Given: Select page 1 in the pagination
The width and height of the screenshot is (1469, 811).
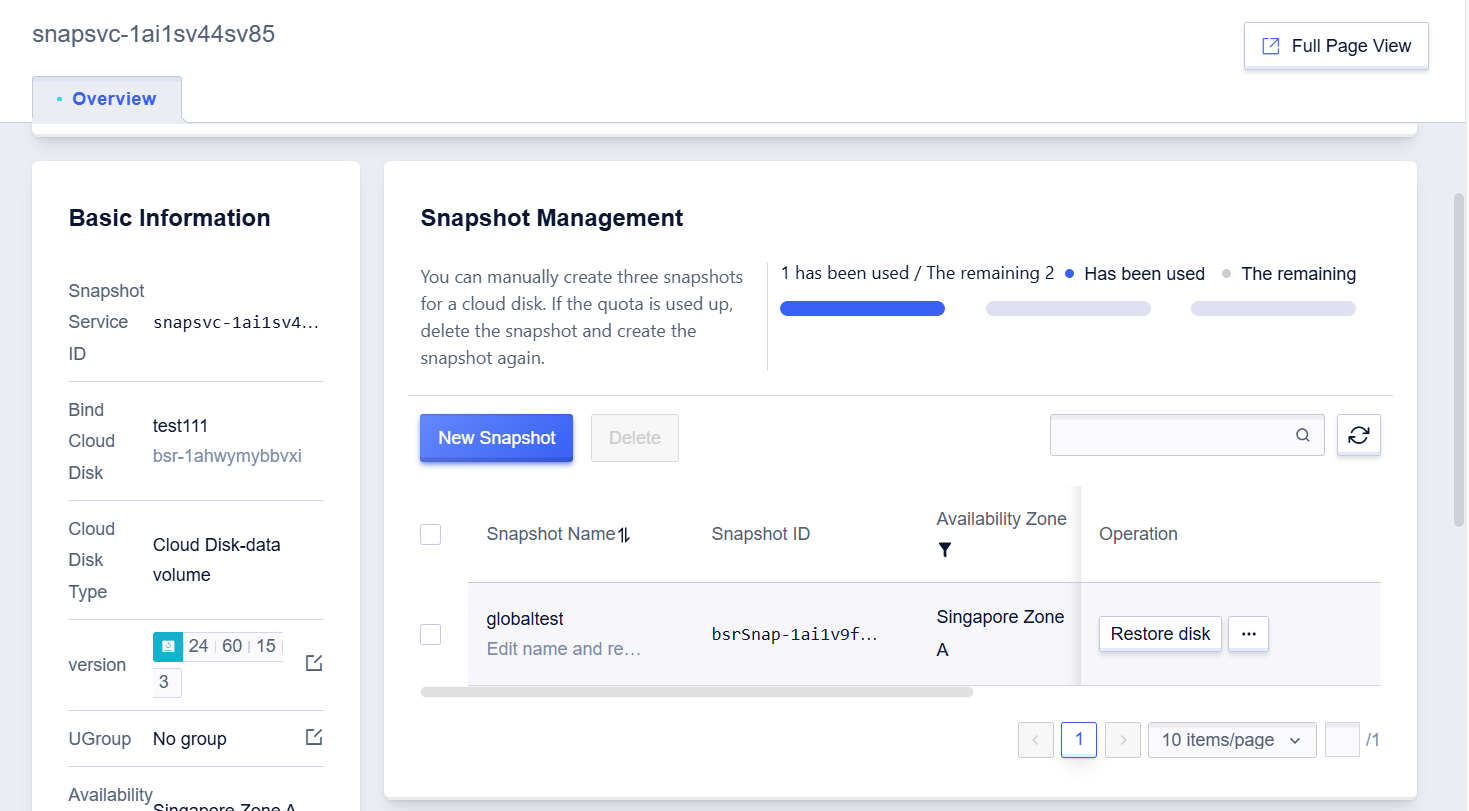Looking at the screenshot, I should click(x=1079, y=740).
